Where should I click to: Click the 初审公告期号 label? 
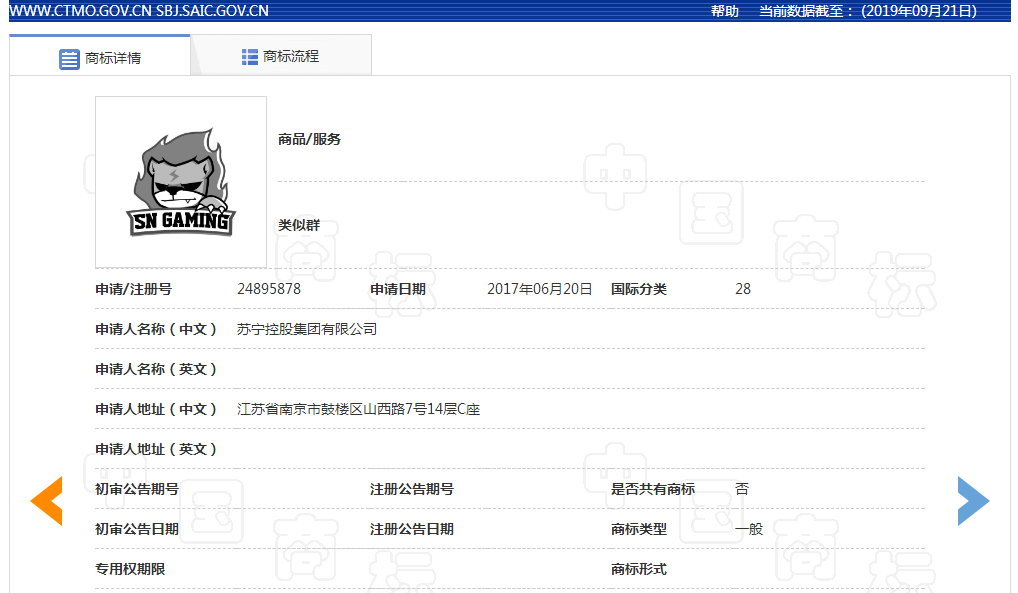coord(137,489)
